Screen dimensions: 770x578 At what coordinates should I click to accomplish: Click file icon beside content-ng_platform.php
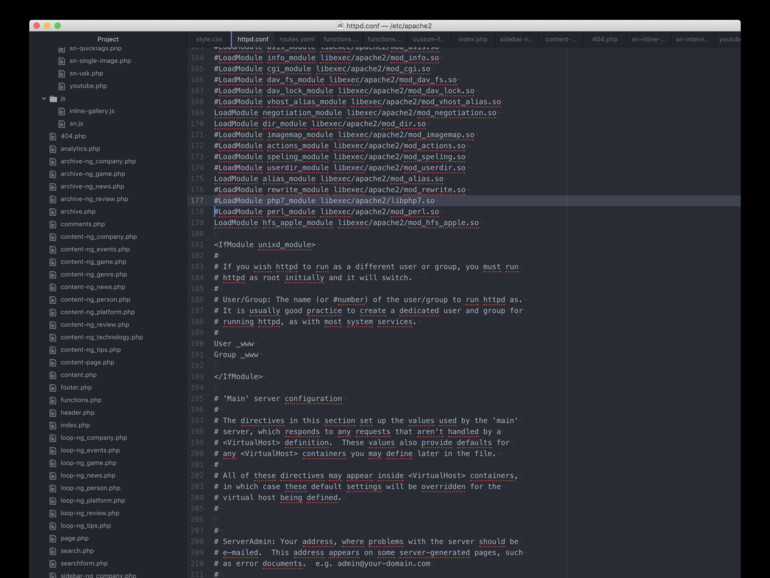pos(53,312)
